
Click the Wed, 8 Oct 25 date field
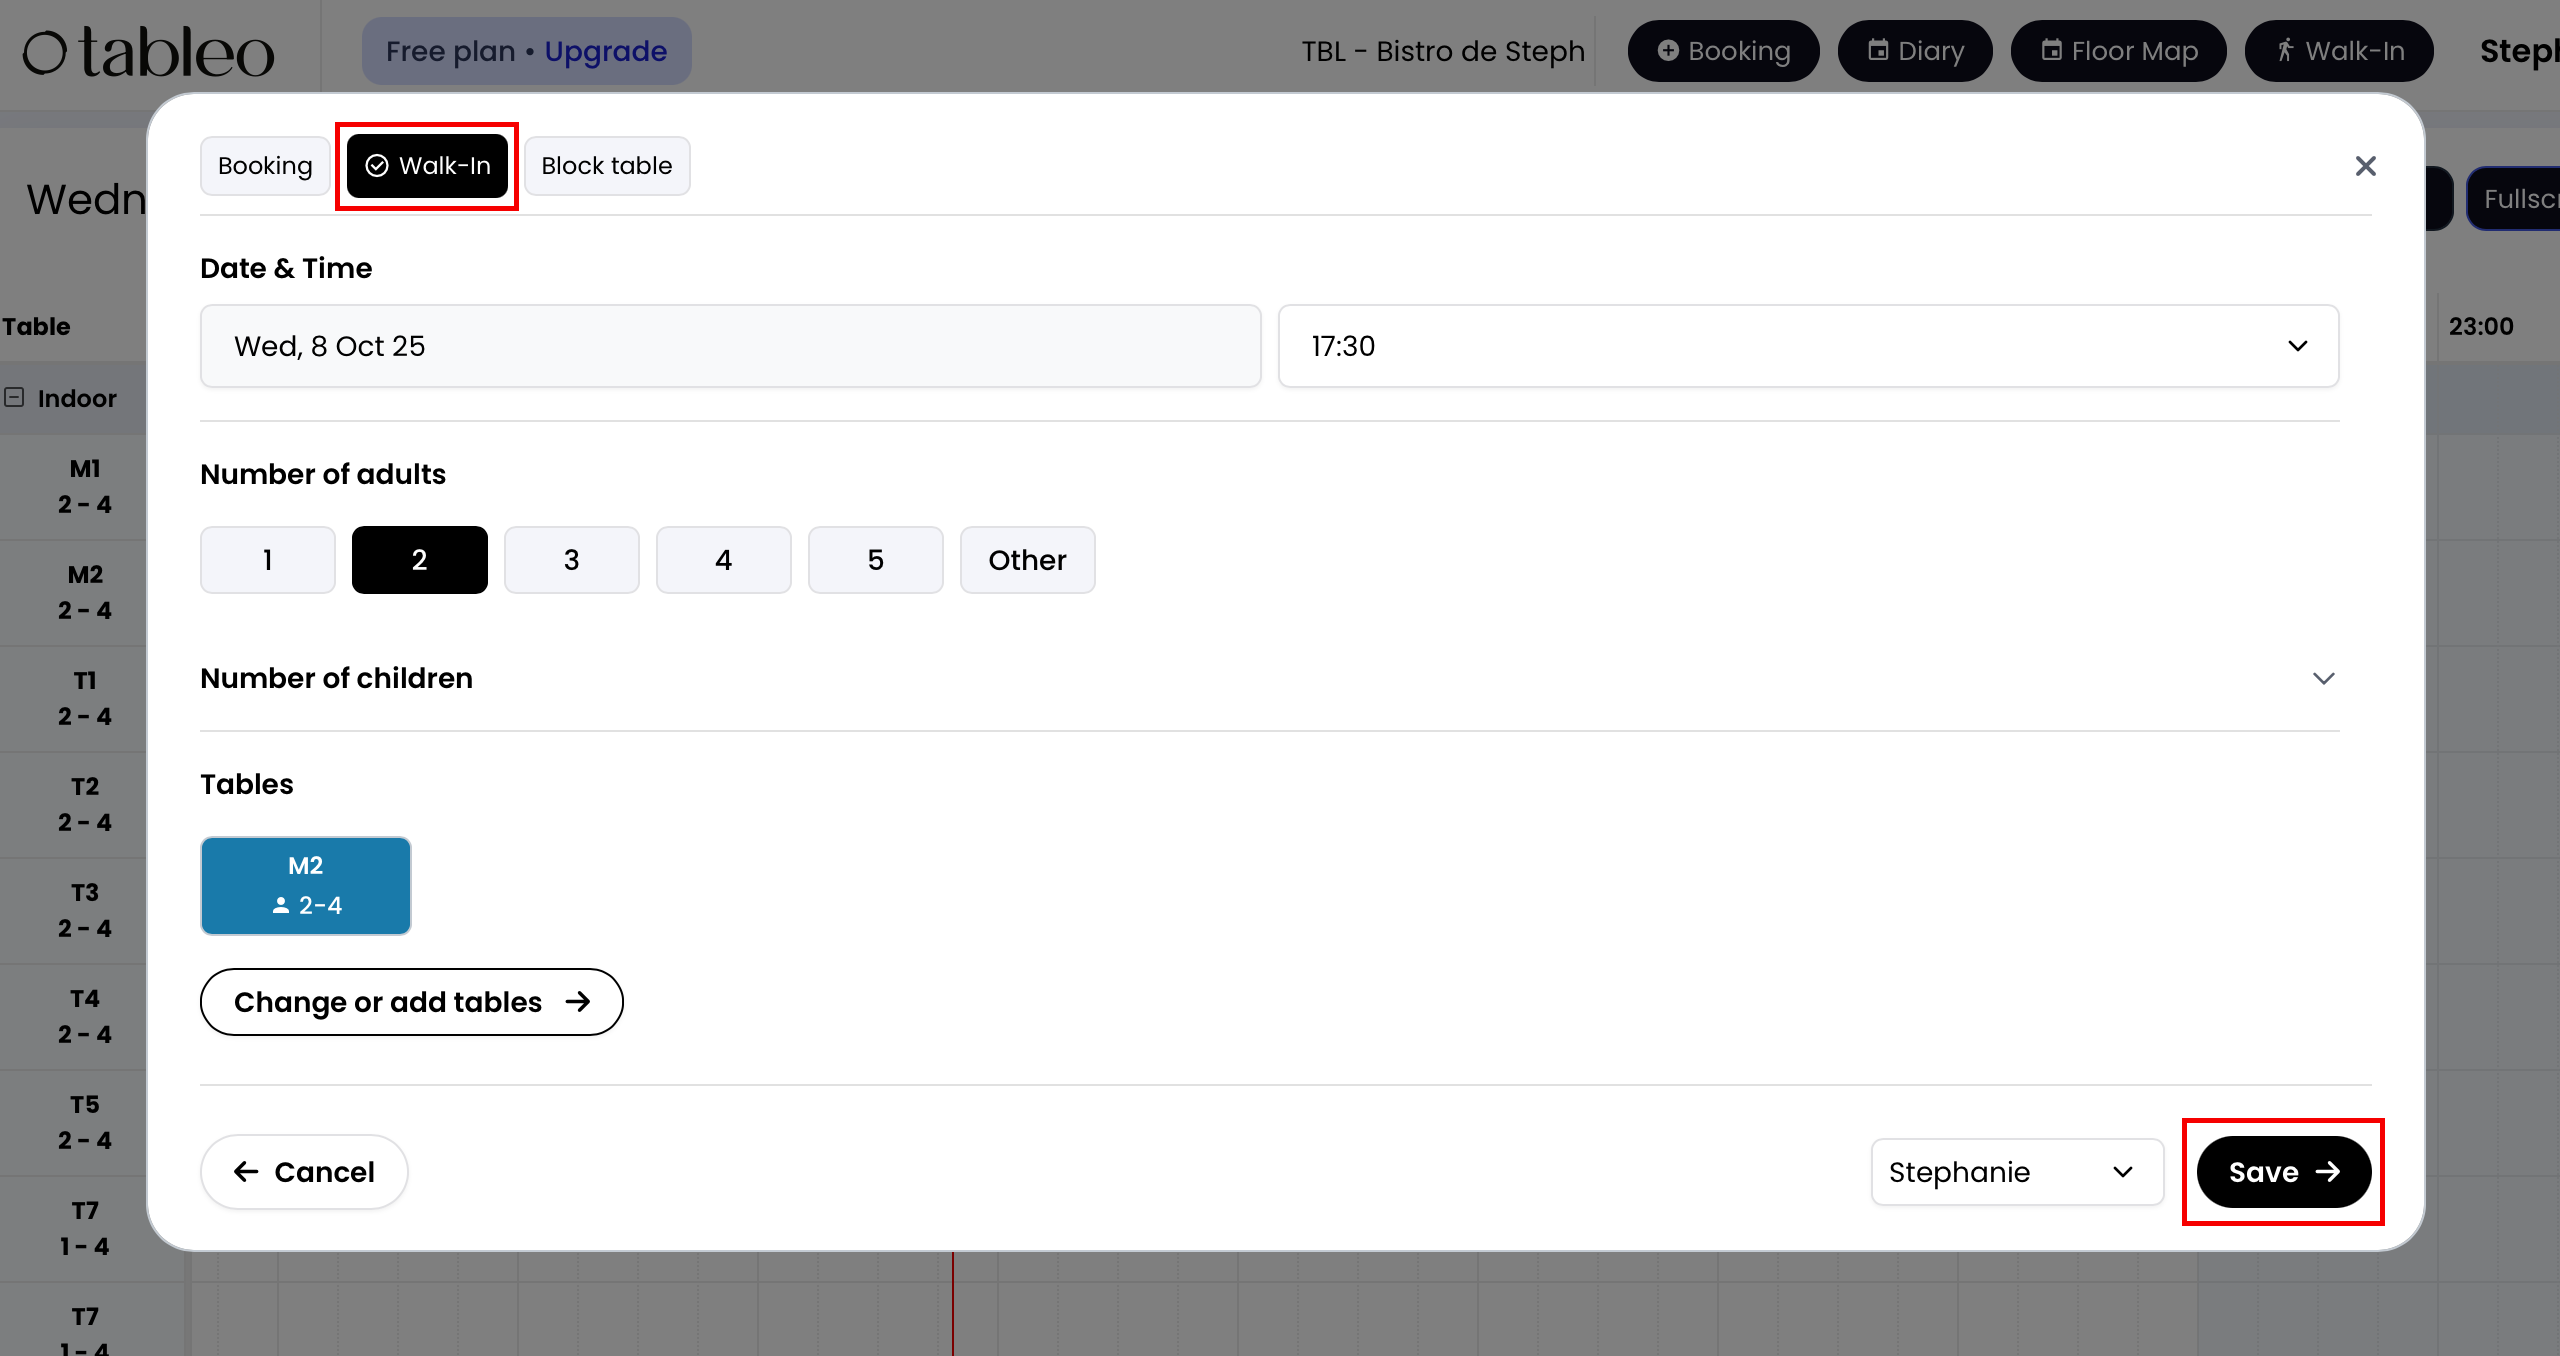tap(730, 346)
